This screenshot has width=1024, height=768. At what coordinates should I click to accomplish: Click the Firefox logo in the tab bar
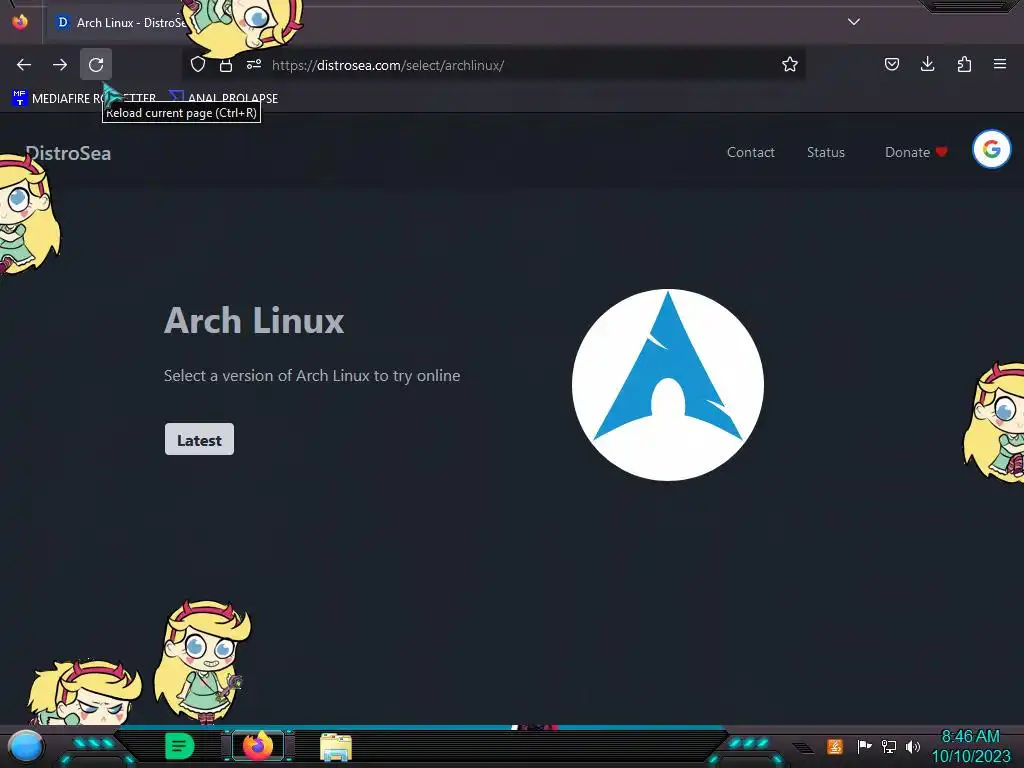(20, 22)
